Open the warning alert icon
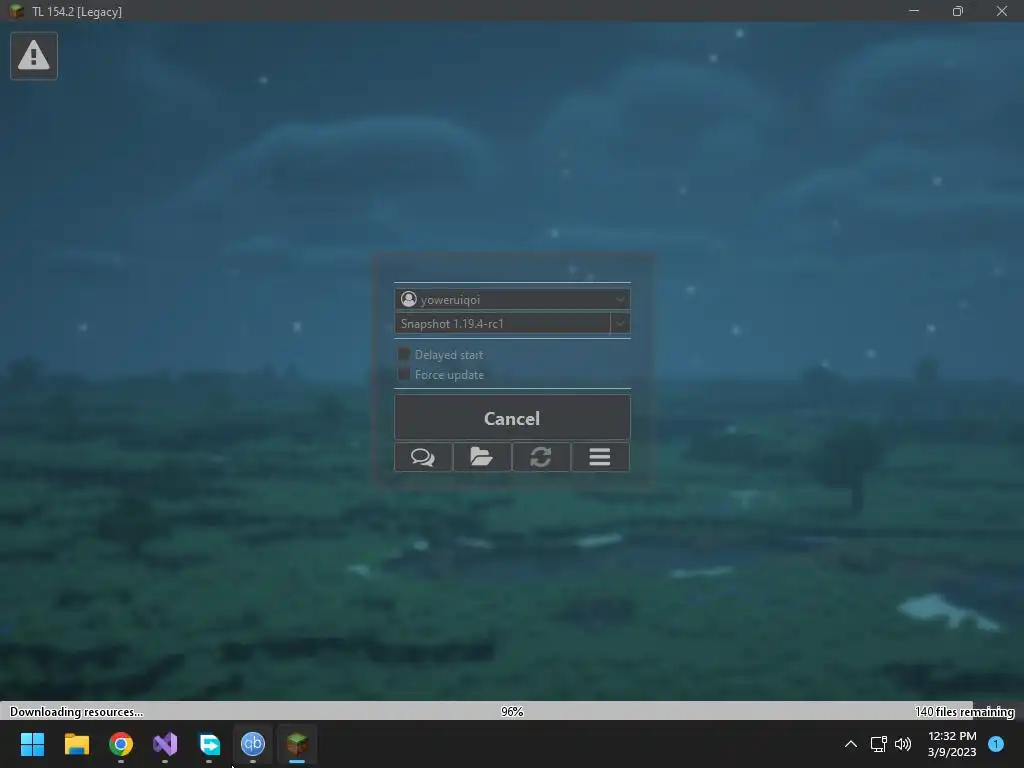1024x768 pixels. click(34, 56)
